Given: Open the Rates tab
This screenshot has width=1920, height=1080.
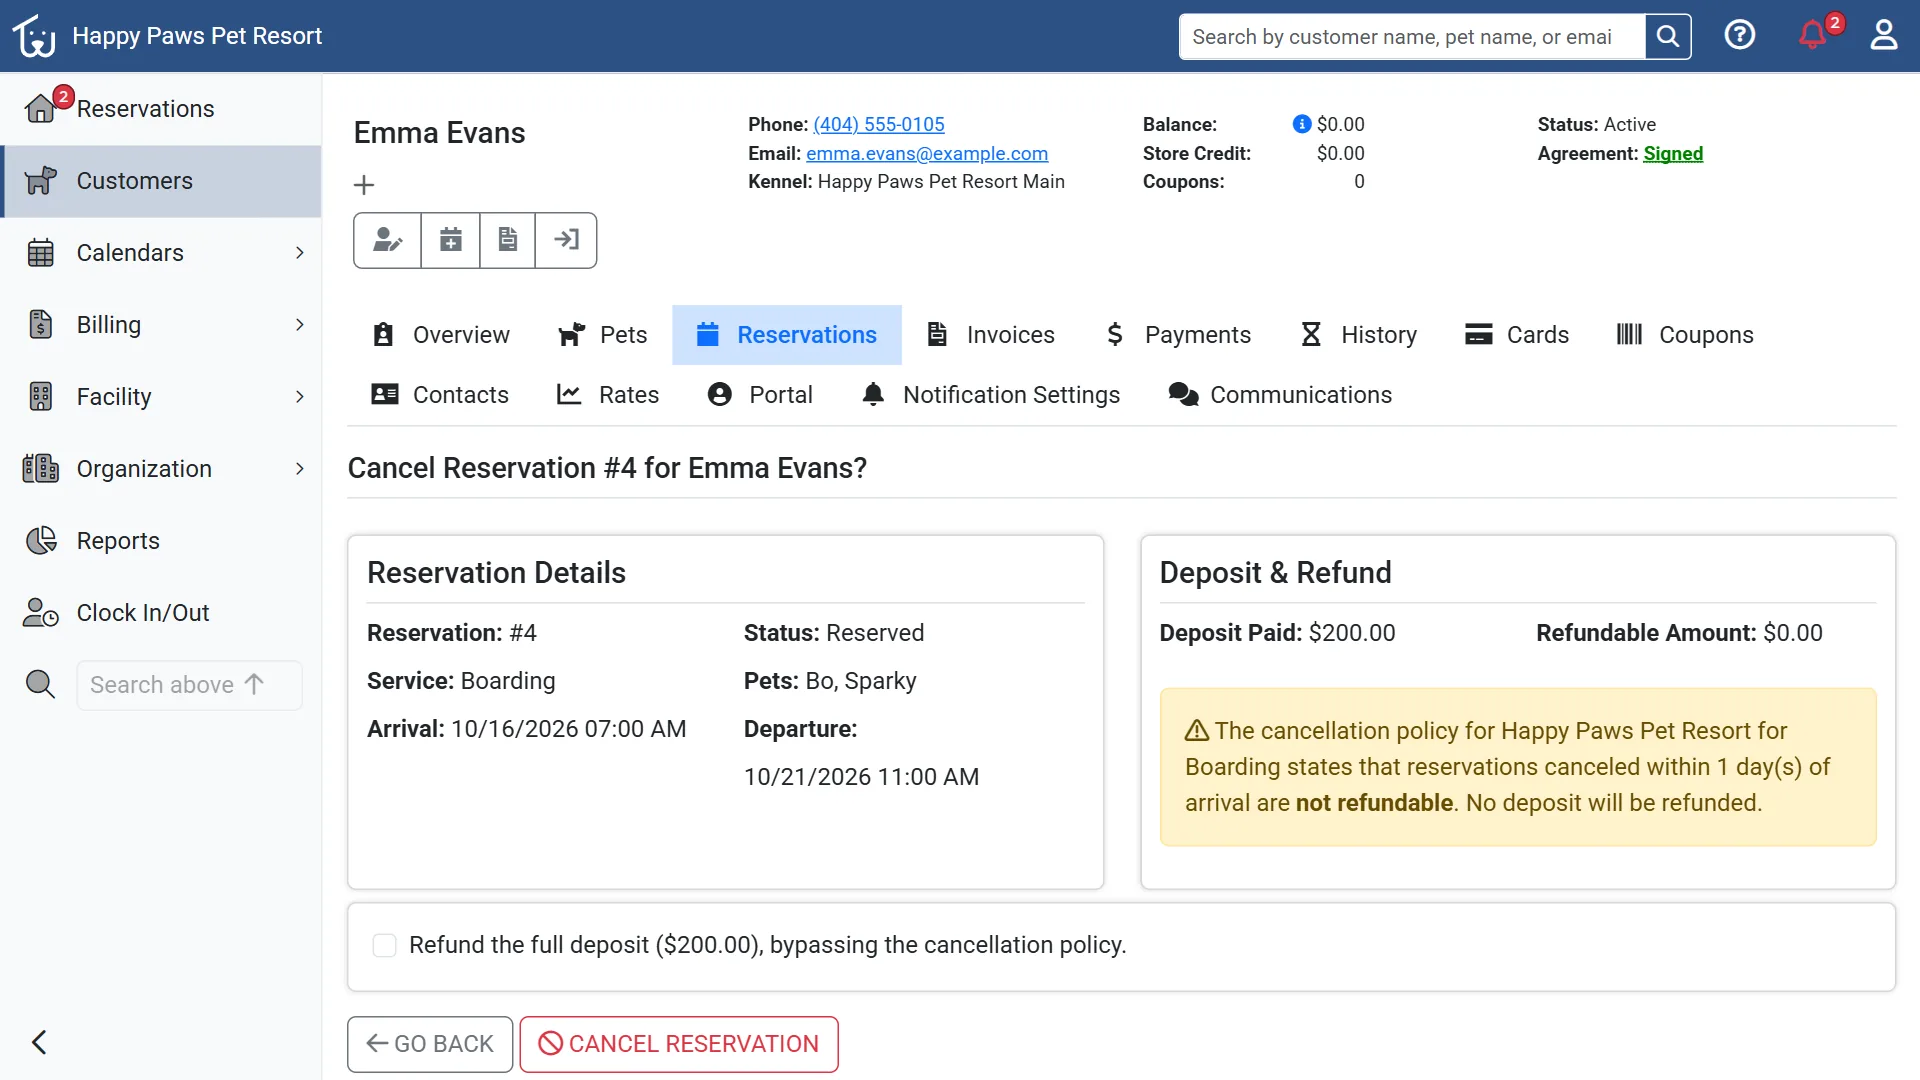Looking at the screenshot, I should pyautogui.click(x=608, y=395).
